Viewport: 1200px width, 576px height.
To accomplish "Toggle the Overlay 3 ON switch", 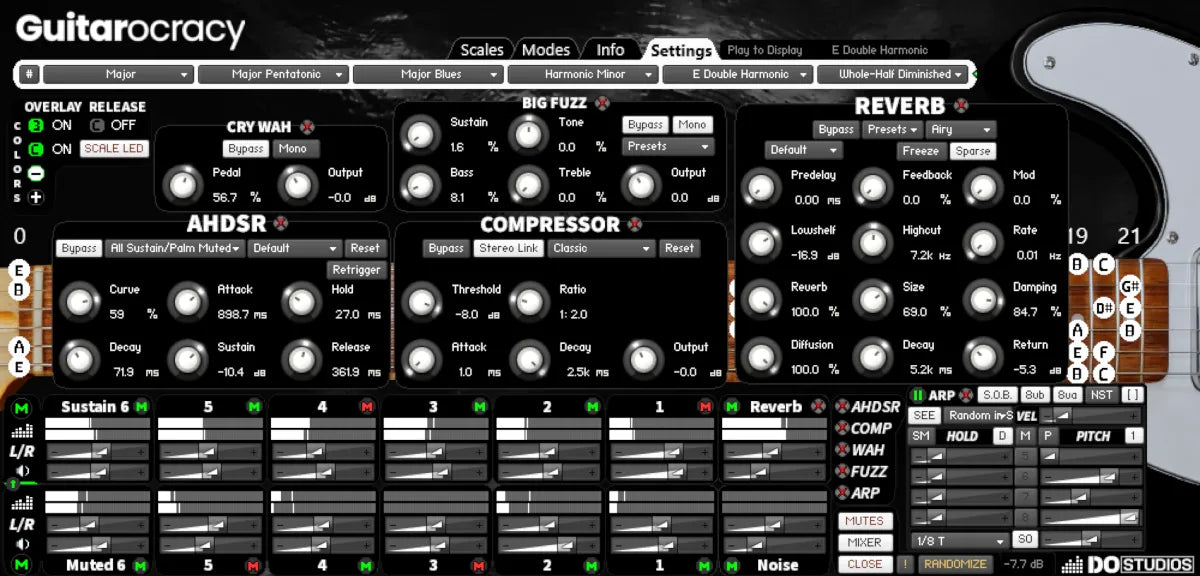I will coord(36,126).
